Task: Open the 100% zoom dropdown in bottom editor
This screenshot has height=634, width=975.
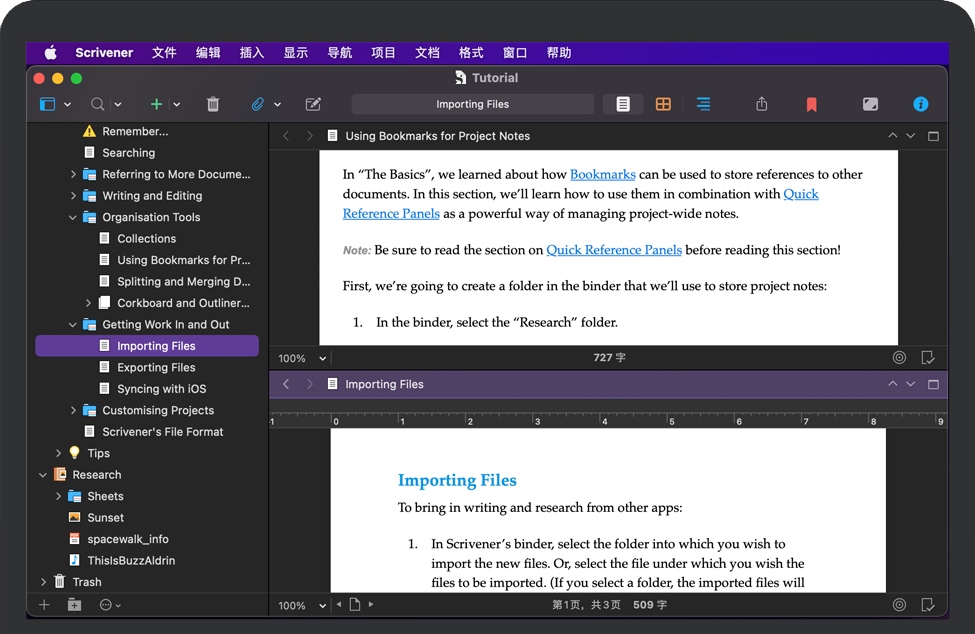Action: pyautogui.click(x=299, y=605)
